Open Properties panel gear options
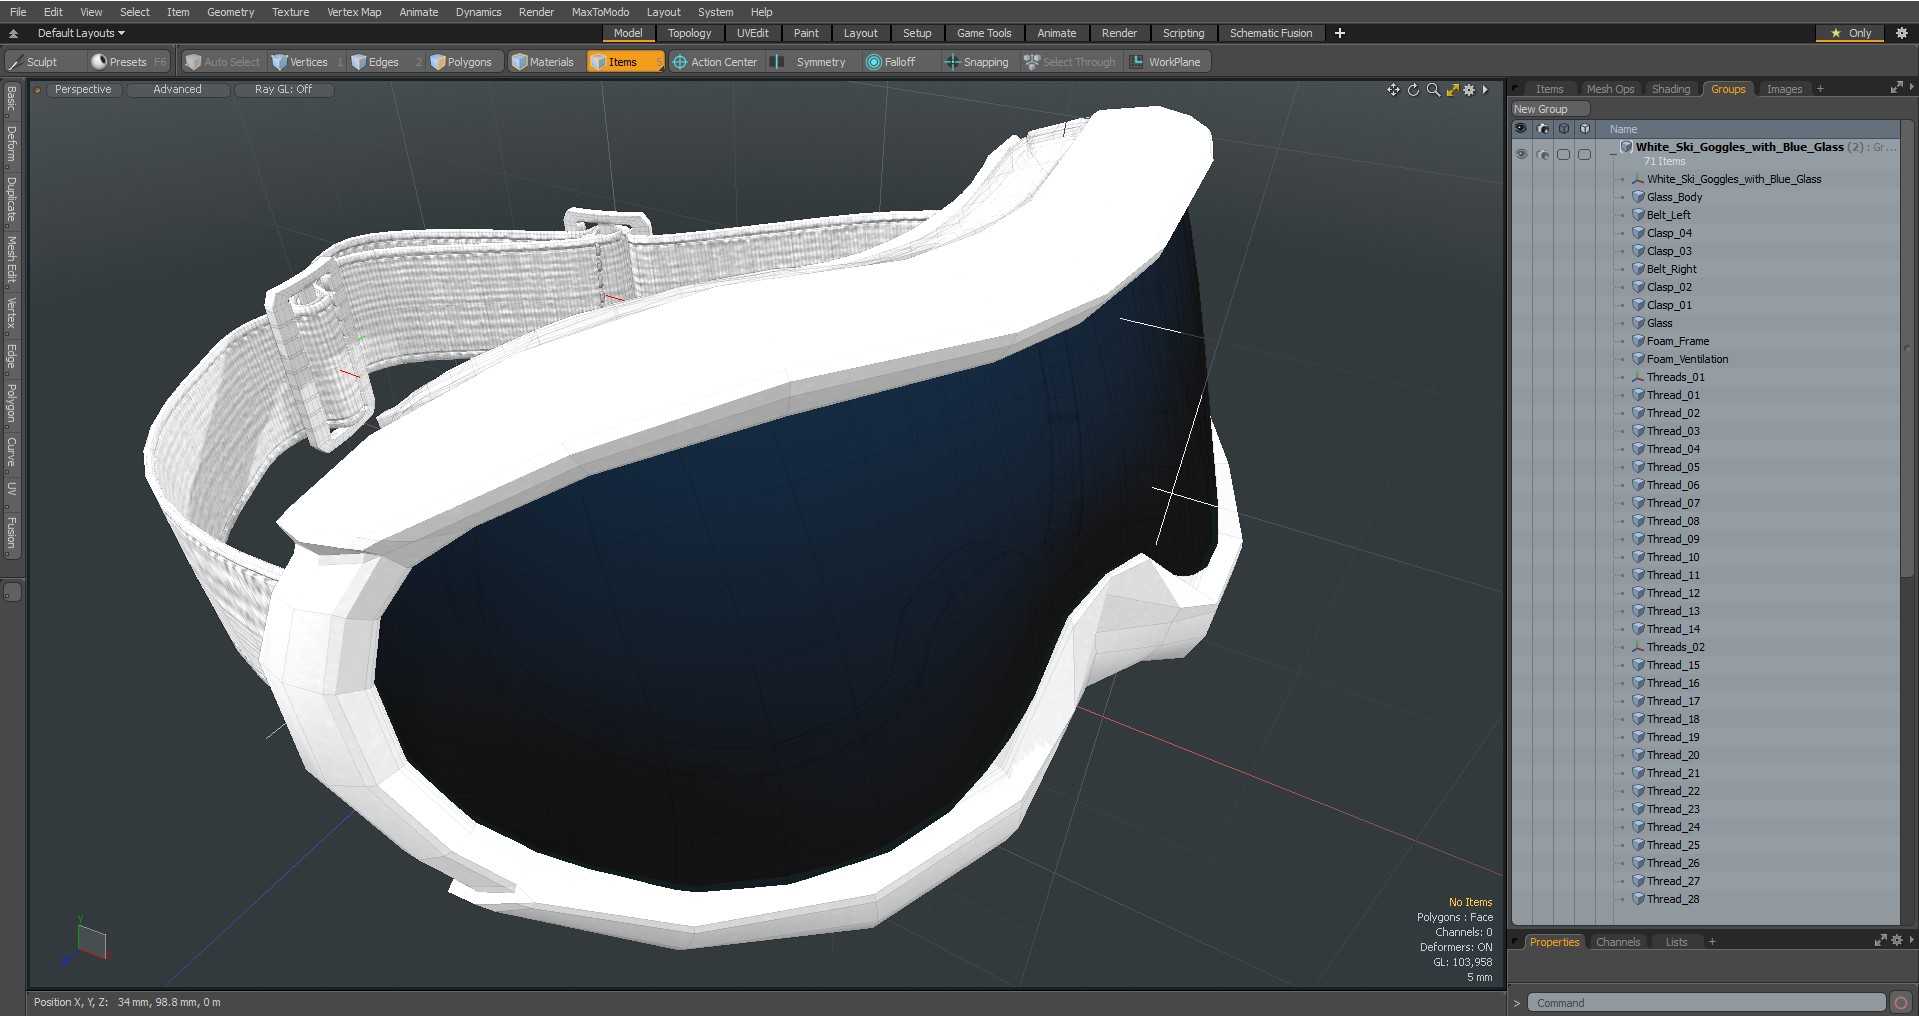Viewport: 1919px width, 1016px height. point(1896,941)
